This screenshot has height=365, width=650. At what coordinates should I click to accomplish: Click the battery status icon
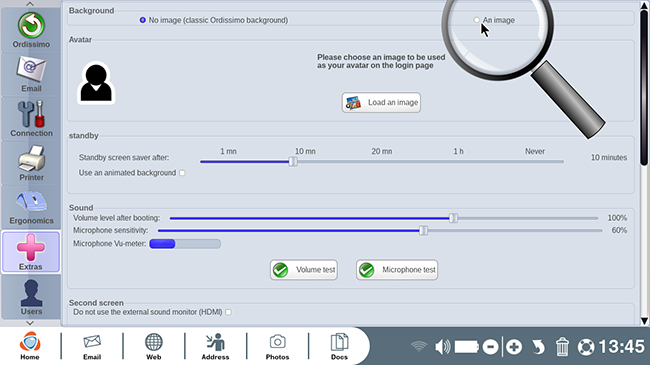click(x=467, y=347)
